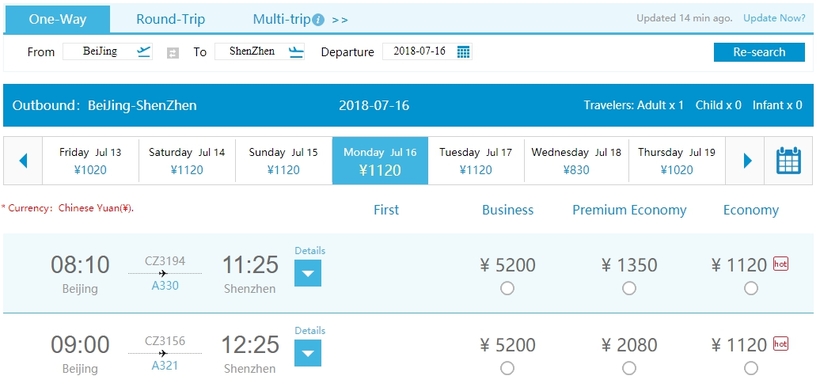Click the swap cities arrows icon
The width and height of the screenshot is (820, 391).
pos(173,53)
